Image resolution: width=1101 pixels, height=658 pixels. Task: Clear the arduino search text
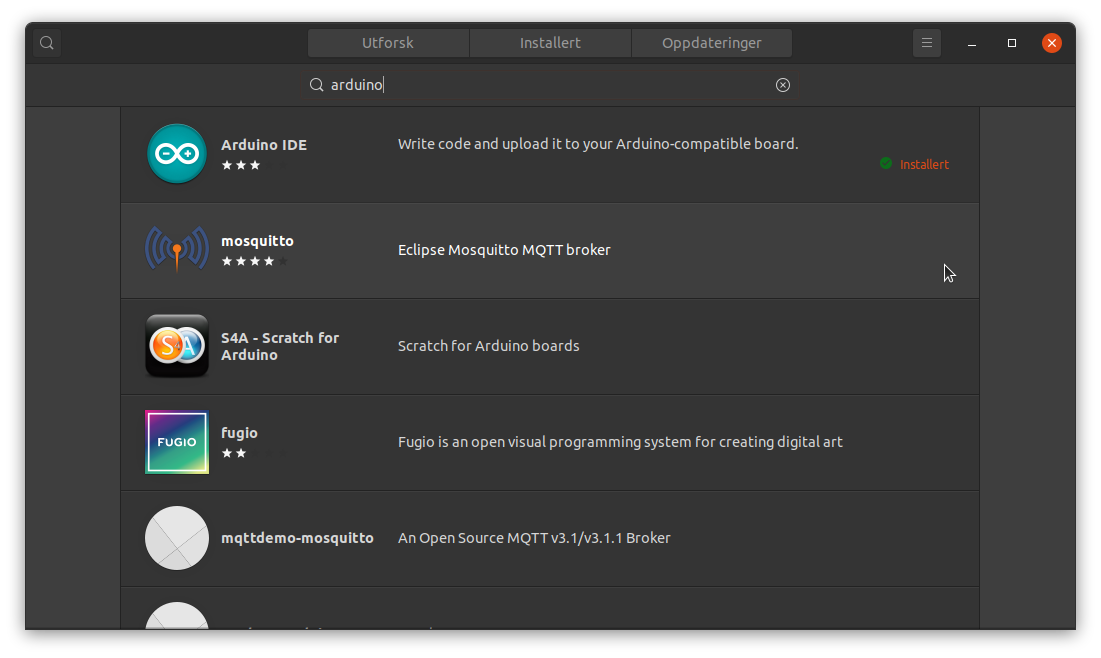[782, 85]
